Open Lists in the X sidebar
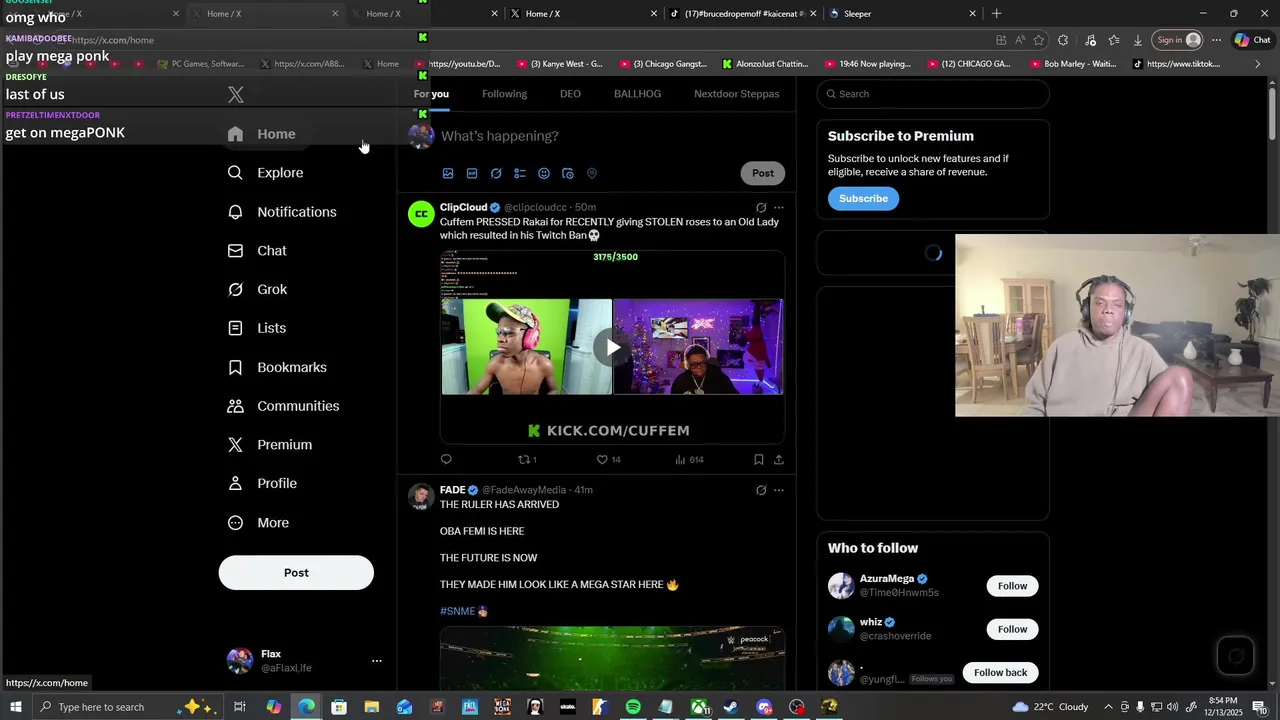The width and height of the screenshot is (1280, 720). (x=258, y=328)
